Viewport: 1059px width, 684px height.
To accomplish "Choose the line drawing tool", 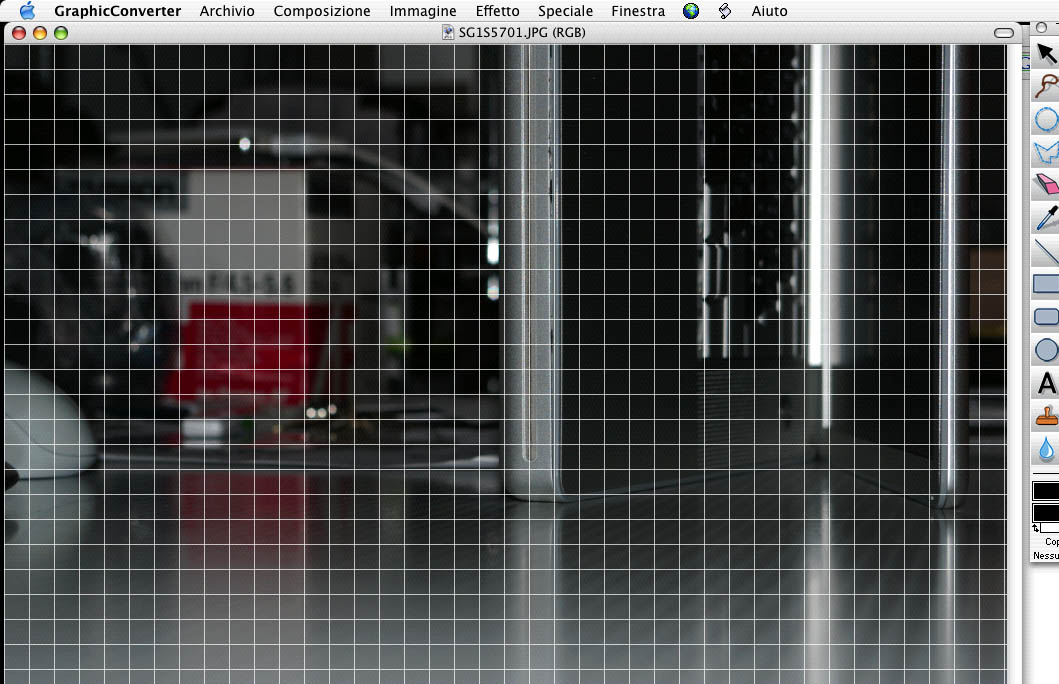I will click(1046, 251).
